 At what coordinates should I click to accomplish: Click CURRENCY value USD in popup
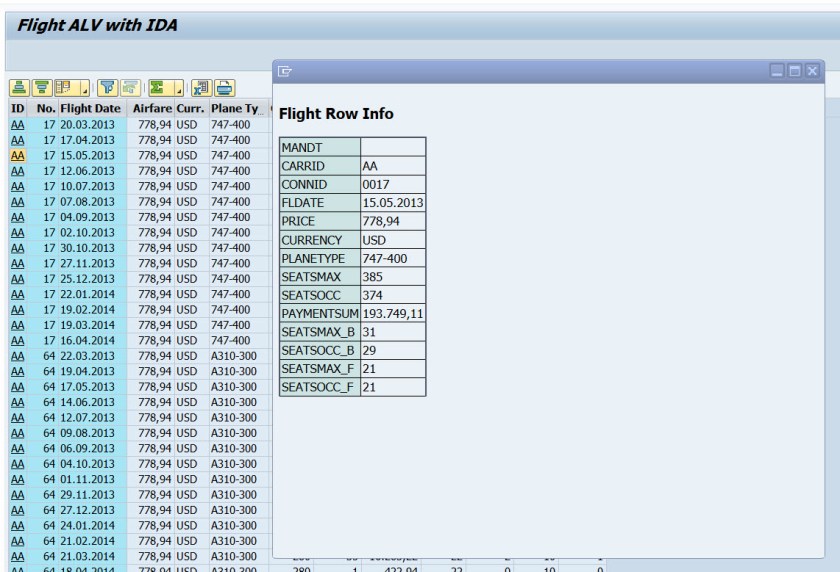point(393,239)
